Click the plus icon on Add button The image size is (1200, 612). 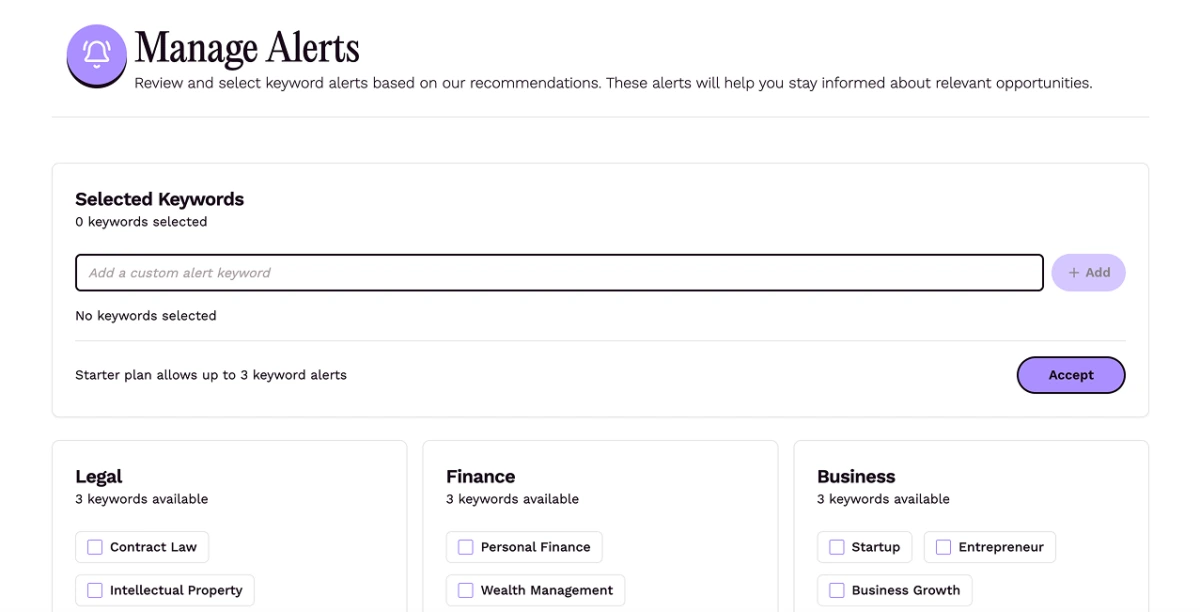1074,273
